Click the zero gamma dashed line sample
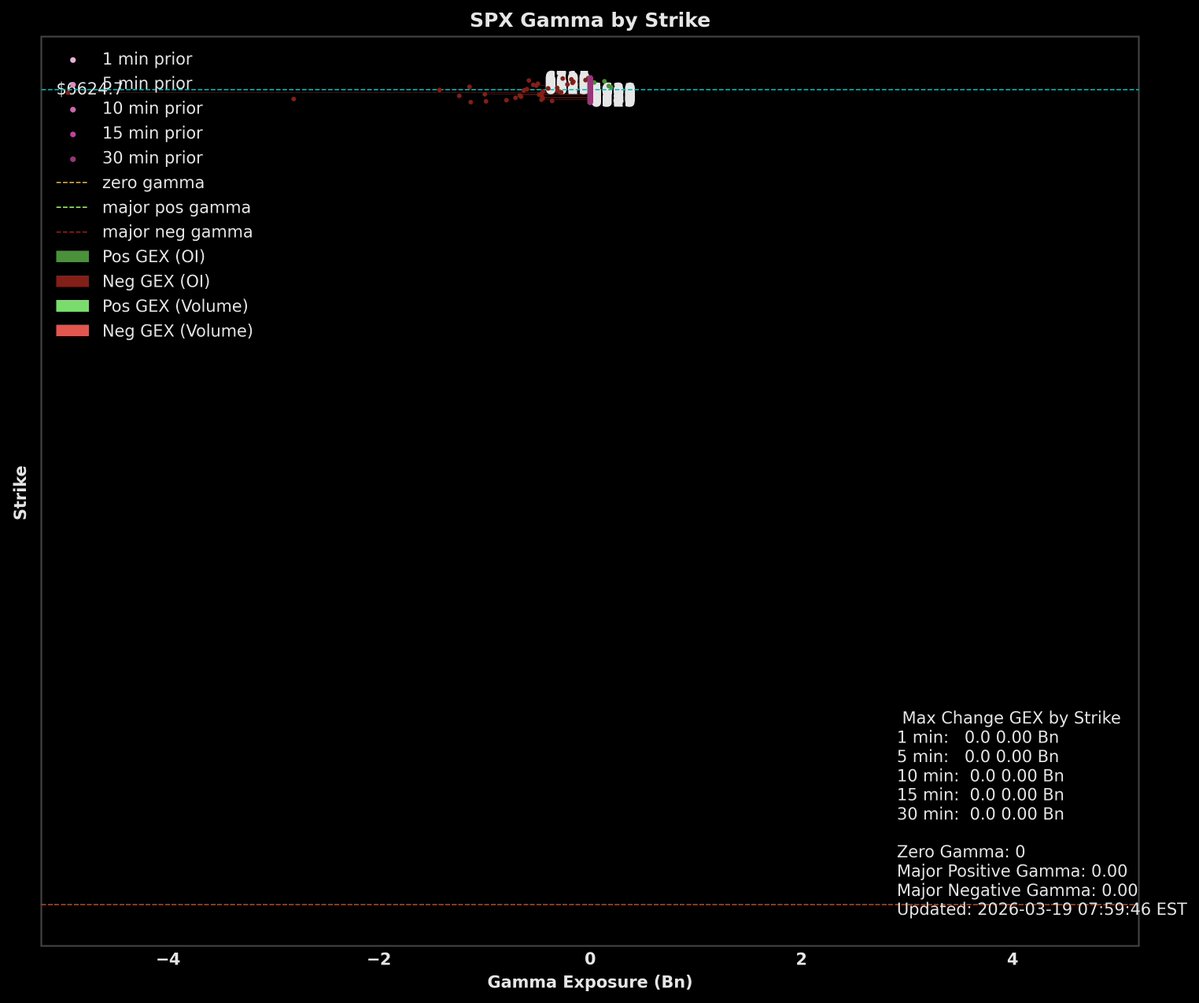Image resolution: width=1199 pixels, height=1003 pixels. point(70,183)
